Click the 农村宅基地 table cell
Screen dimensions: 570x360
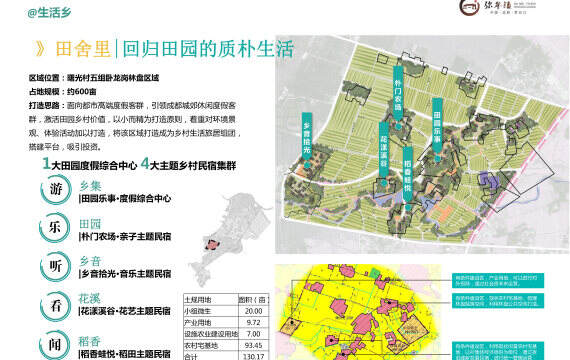[211, 345]
